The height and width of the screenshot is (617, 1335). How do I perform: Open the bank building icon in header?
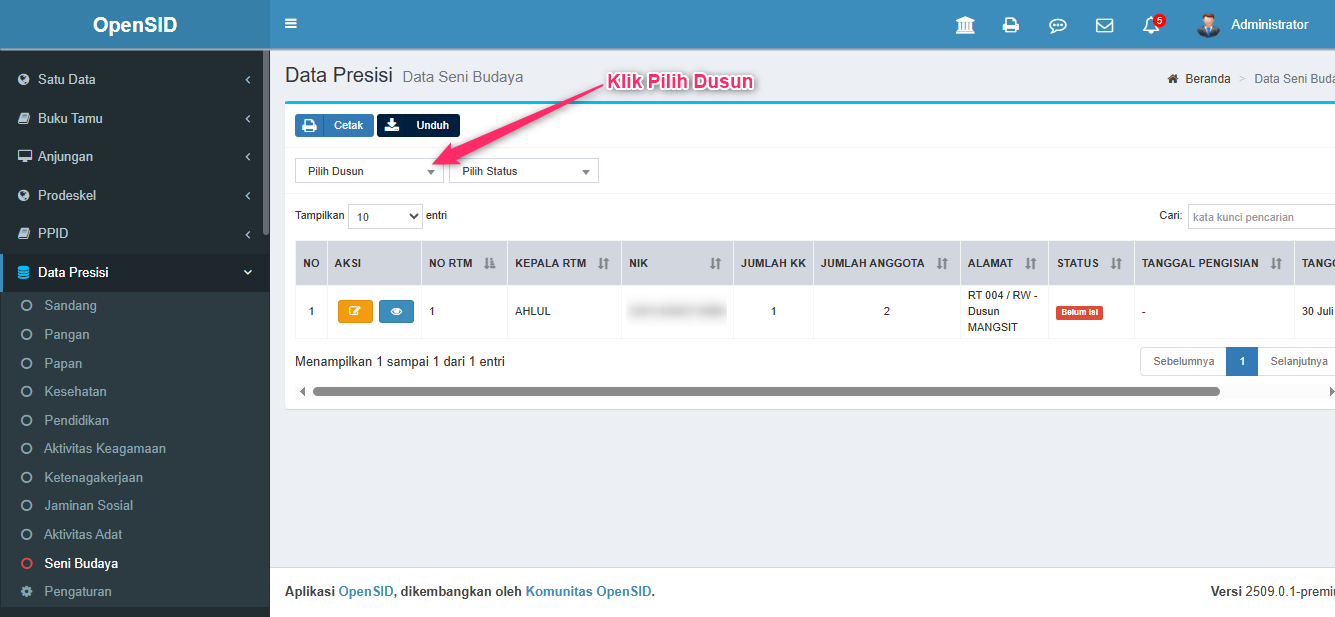pos(965,25)
